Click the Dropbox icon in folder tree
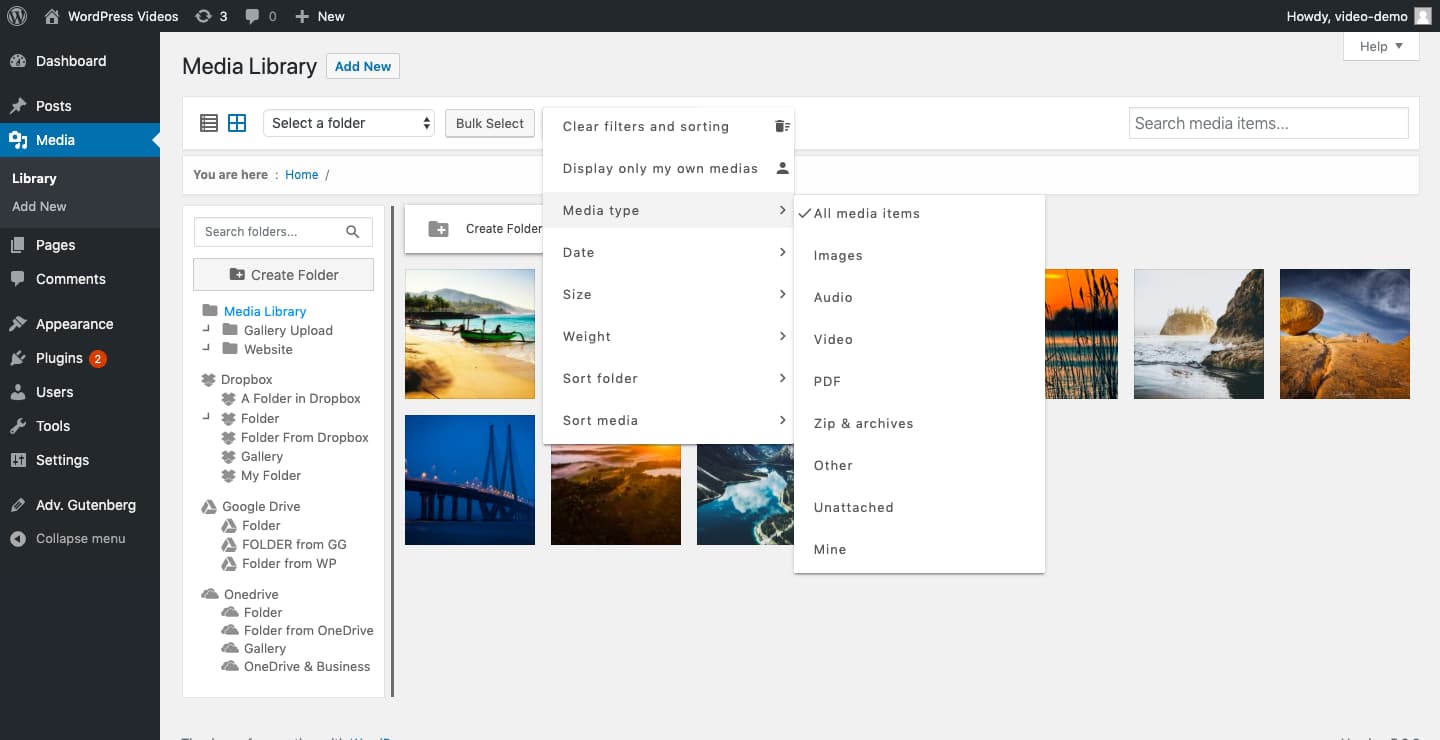Screen dimensions: 1440x740 (x=208, y=380)
